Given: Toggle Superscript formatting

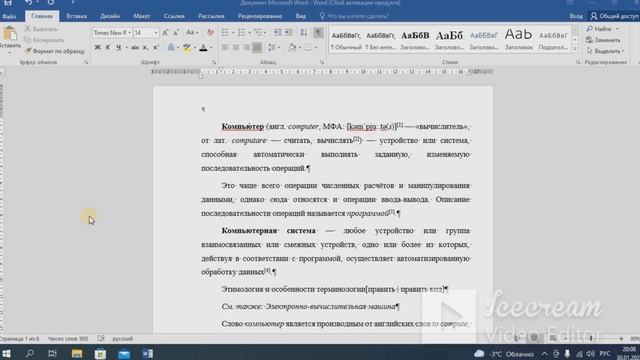Looking at the screenshot, I should click(156, 47).
